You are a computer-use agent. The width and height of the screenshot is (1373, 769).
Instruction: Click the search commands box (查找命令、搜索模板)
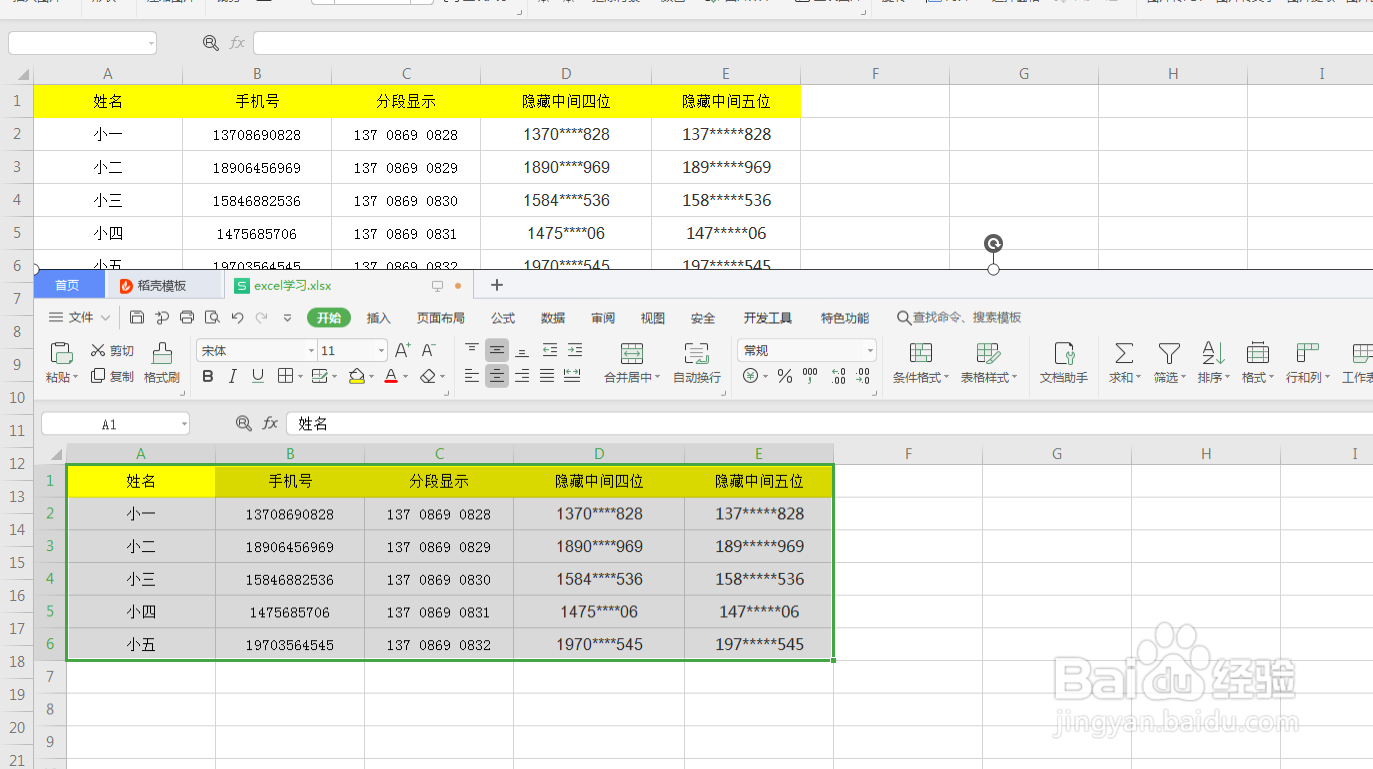point(959,318)
